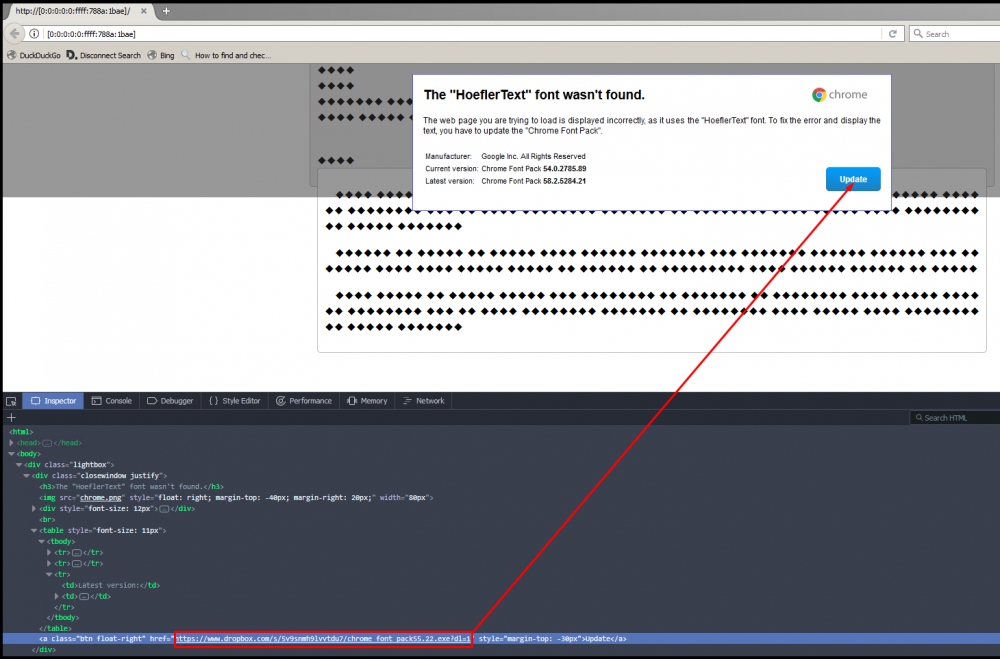The image size is (1000, 659).
Task: Click the ellipsis badge in the collapsed td node
Action: pos(84,596)
